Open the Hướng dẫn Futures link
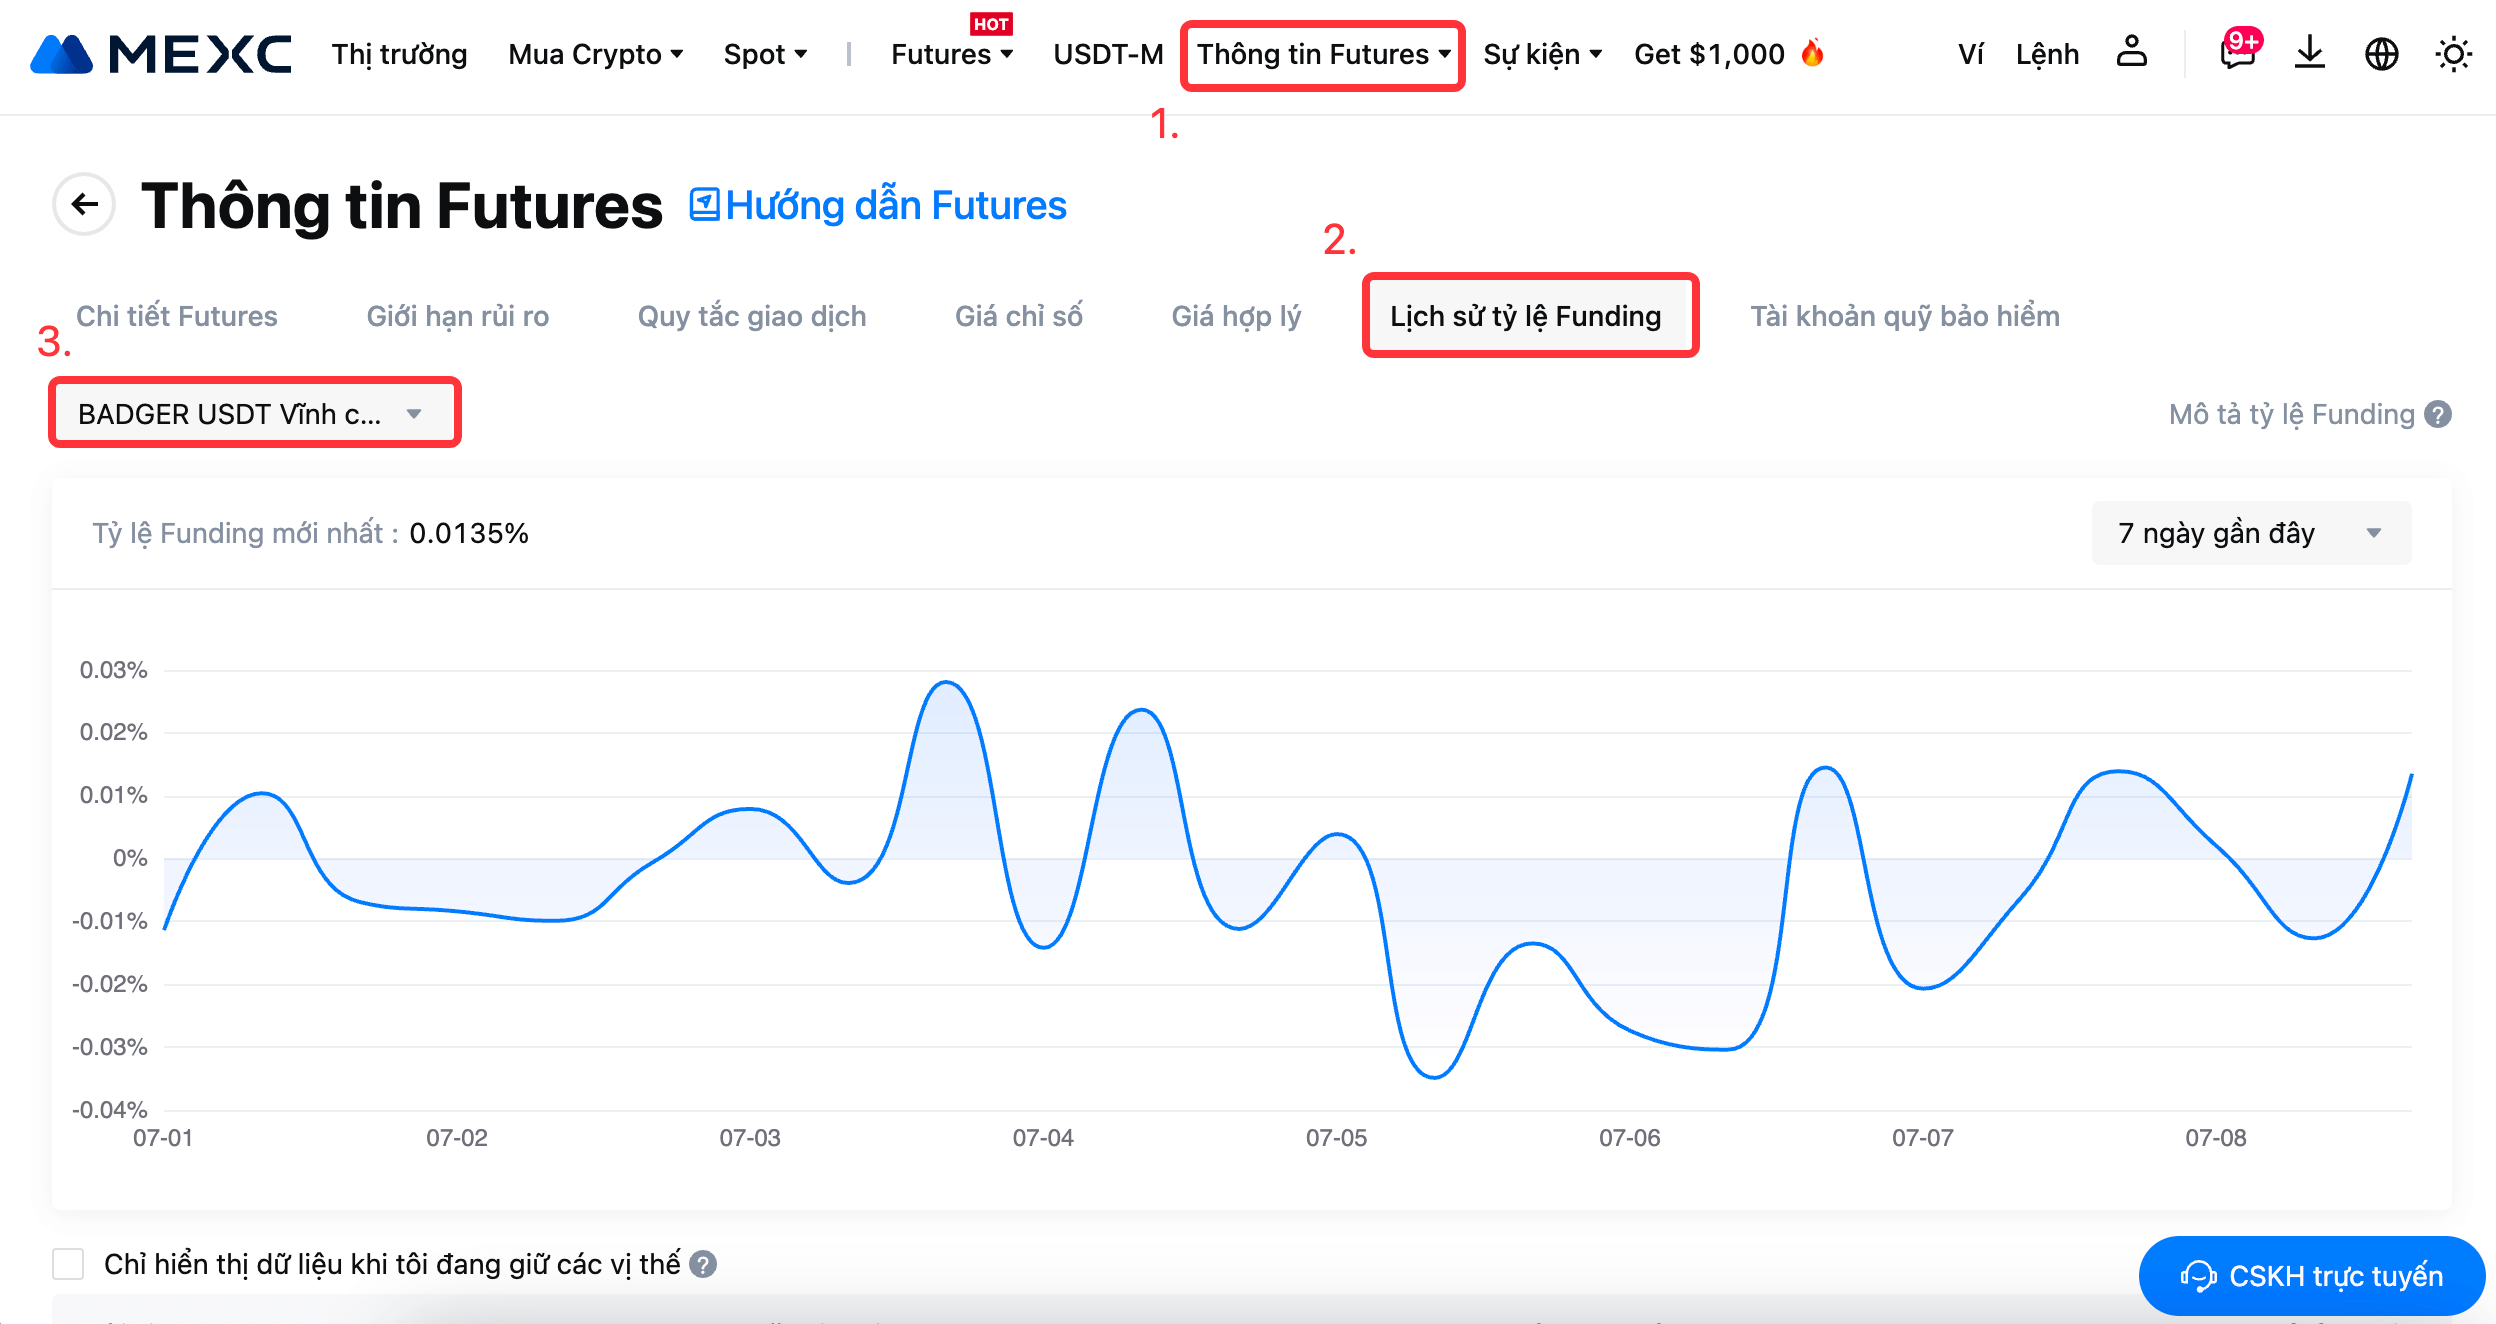The height and width of the screenshot is (1324, 2496). [x=878, y=205]
